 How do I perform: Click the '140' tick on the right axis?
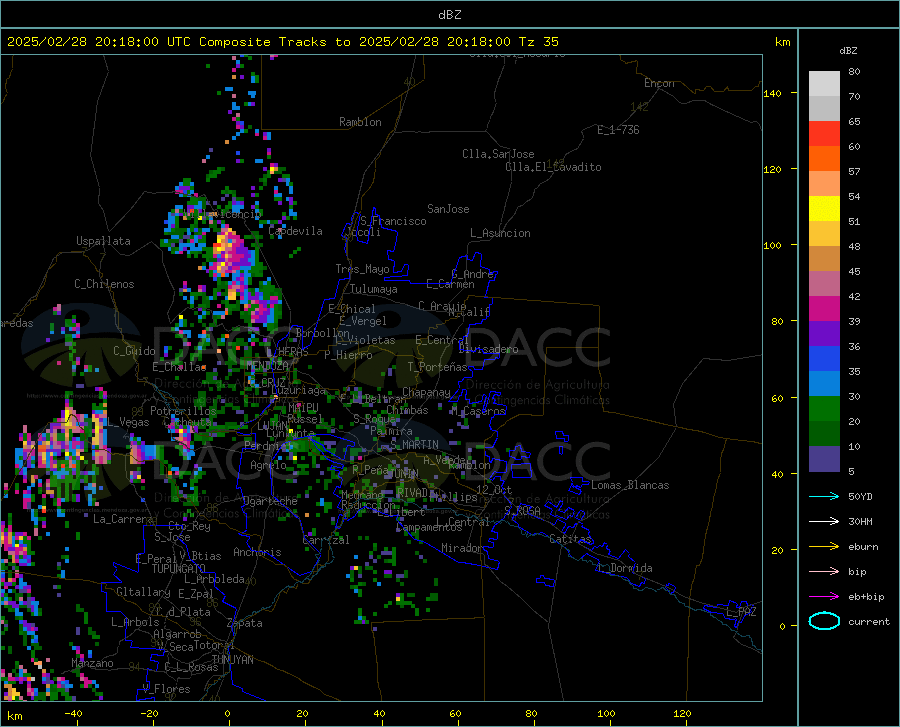click(x=772, y=93)
